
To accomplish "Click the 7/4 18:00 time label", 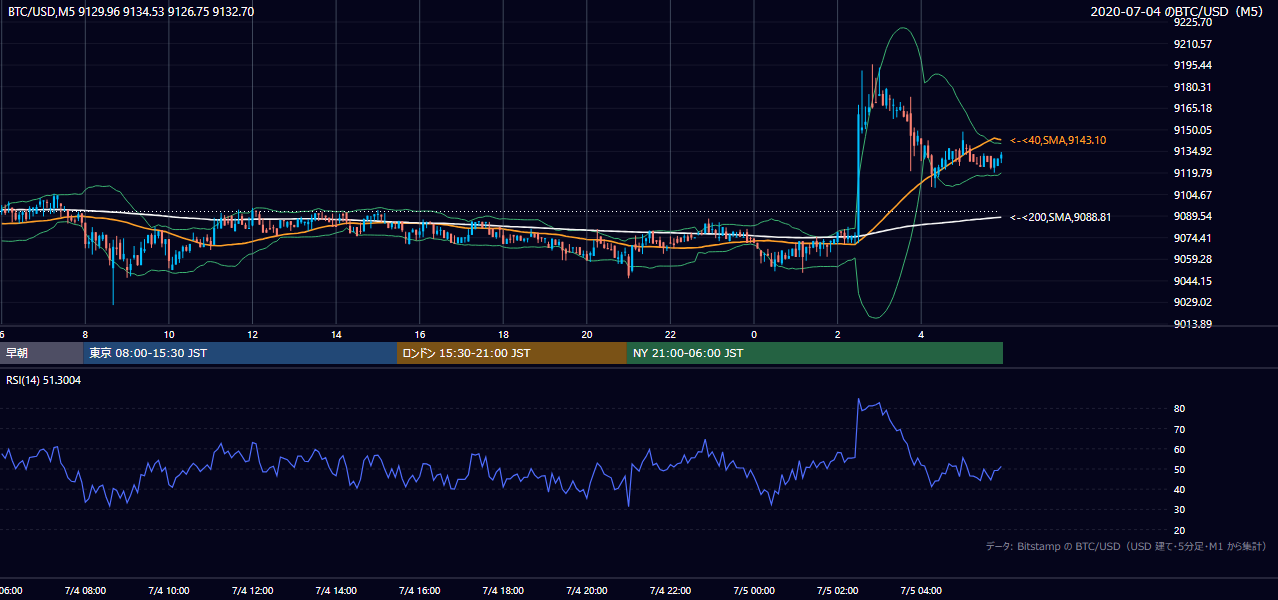I will point(503,590).
